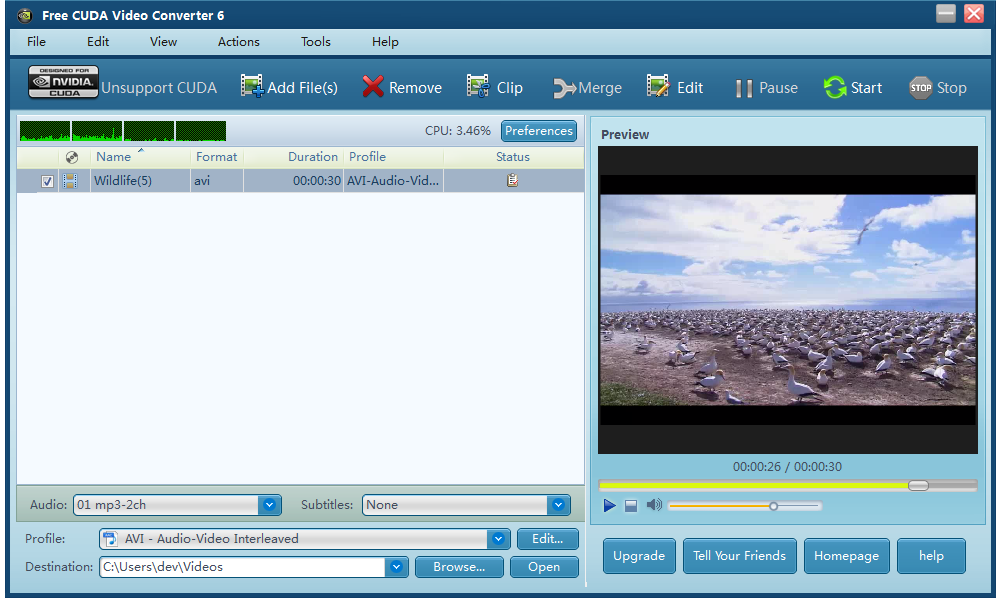
Task: Stop the preview playback
Action: (x=631, y=506)
